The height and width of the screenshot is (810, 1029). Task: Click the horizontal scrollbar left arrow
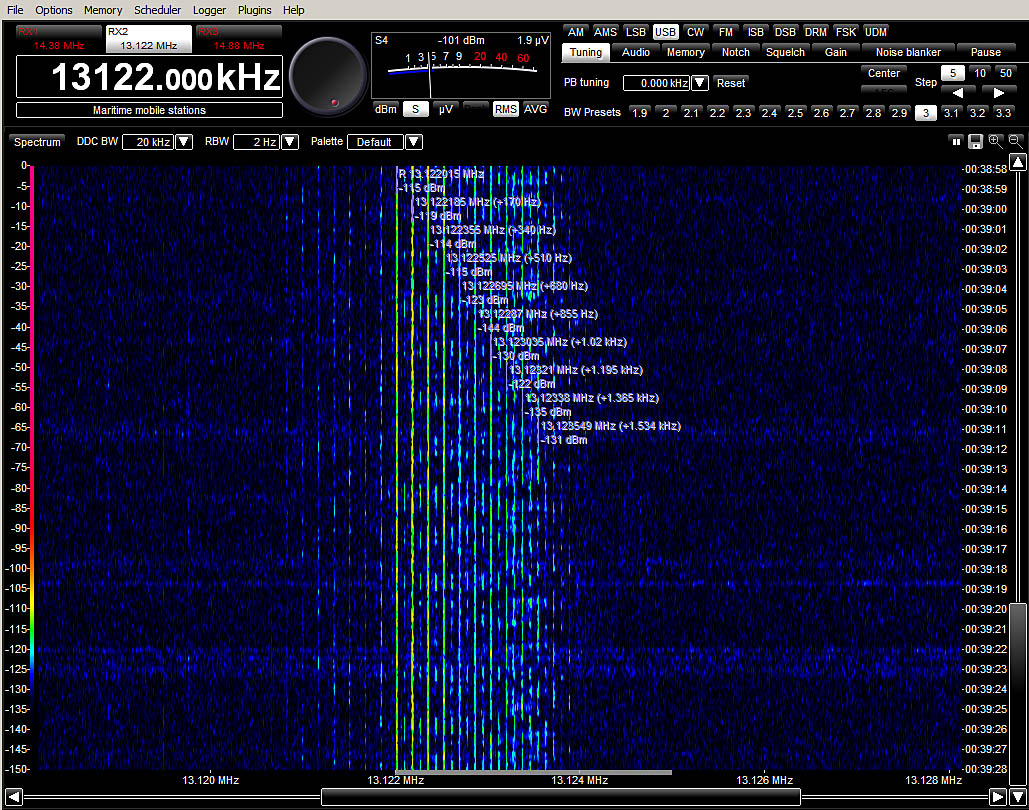click(x=14, y=797)
